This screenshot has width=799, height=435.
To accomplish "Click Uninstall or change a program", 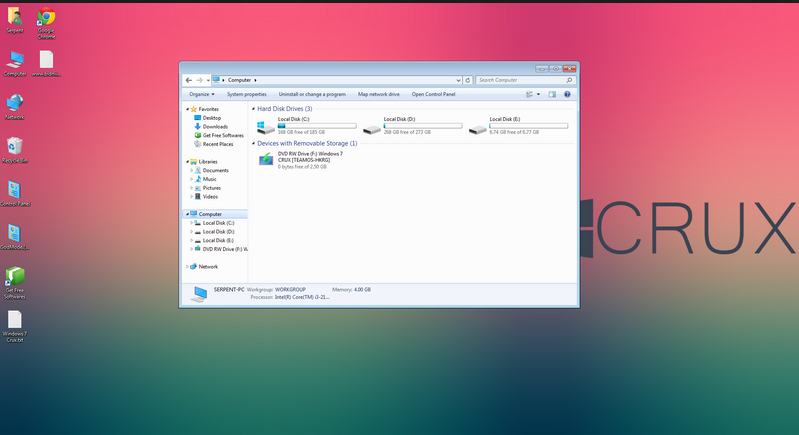I will pyautogui.click(x=312, y=94).
